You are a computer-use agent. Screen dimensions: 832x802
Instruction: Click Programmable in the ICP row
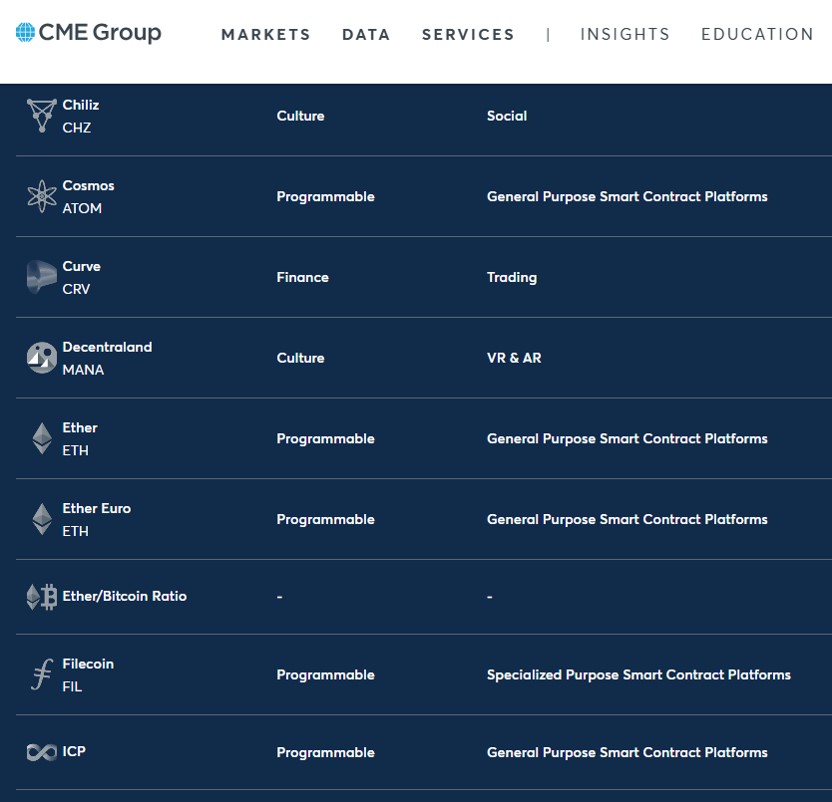coord(325,753)
